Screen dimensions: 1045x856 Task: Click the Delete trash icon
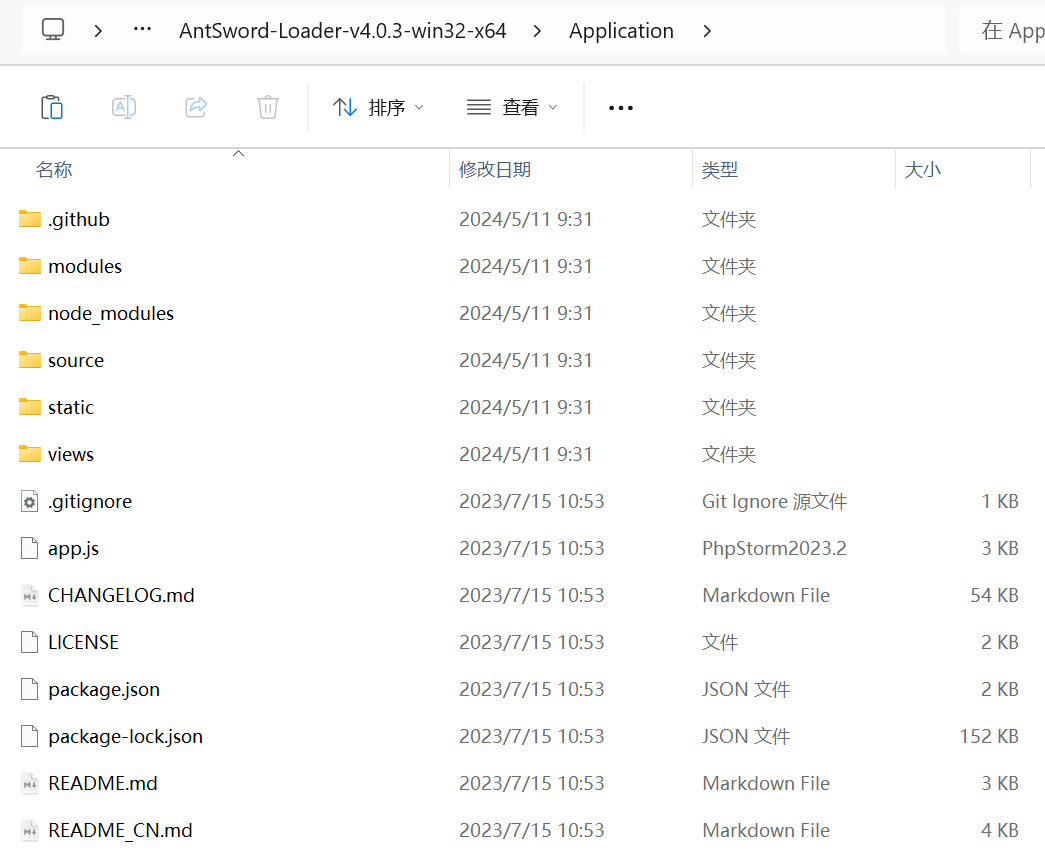click(268, 107)
